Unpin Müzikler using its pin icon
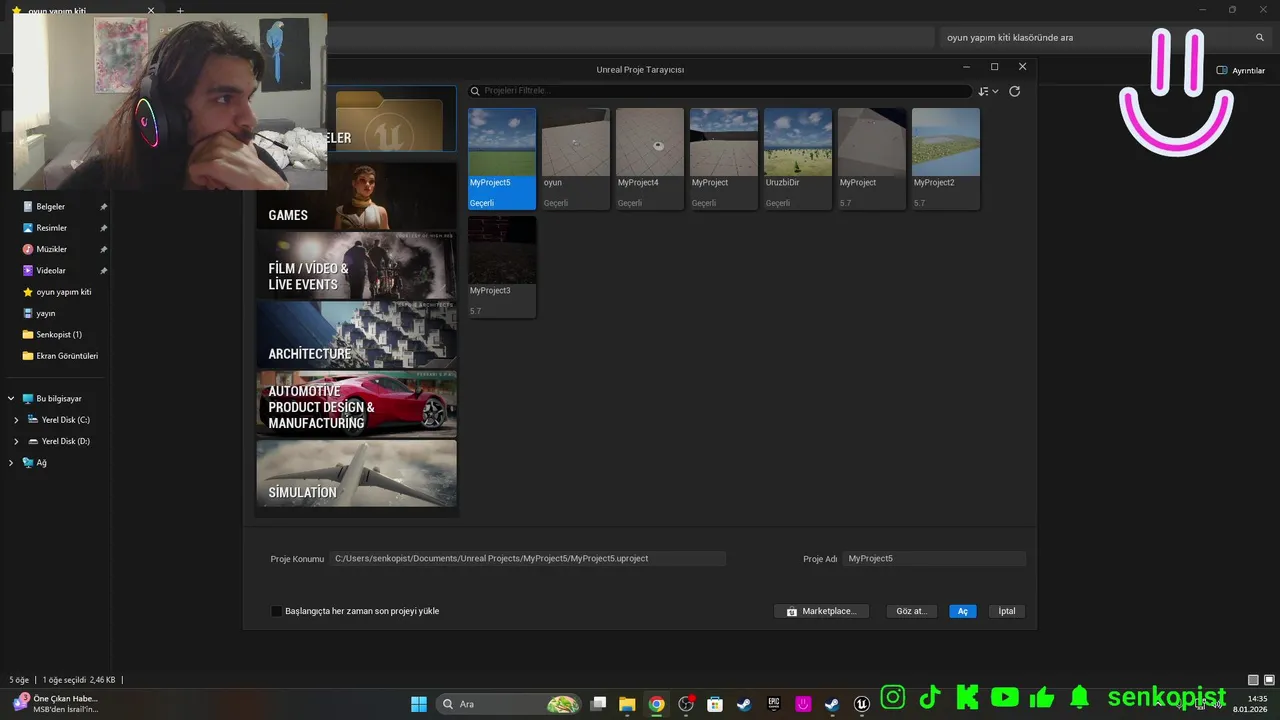Screen dimensions: 1280x720 (103, 249)
